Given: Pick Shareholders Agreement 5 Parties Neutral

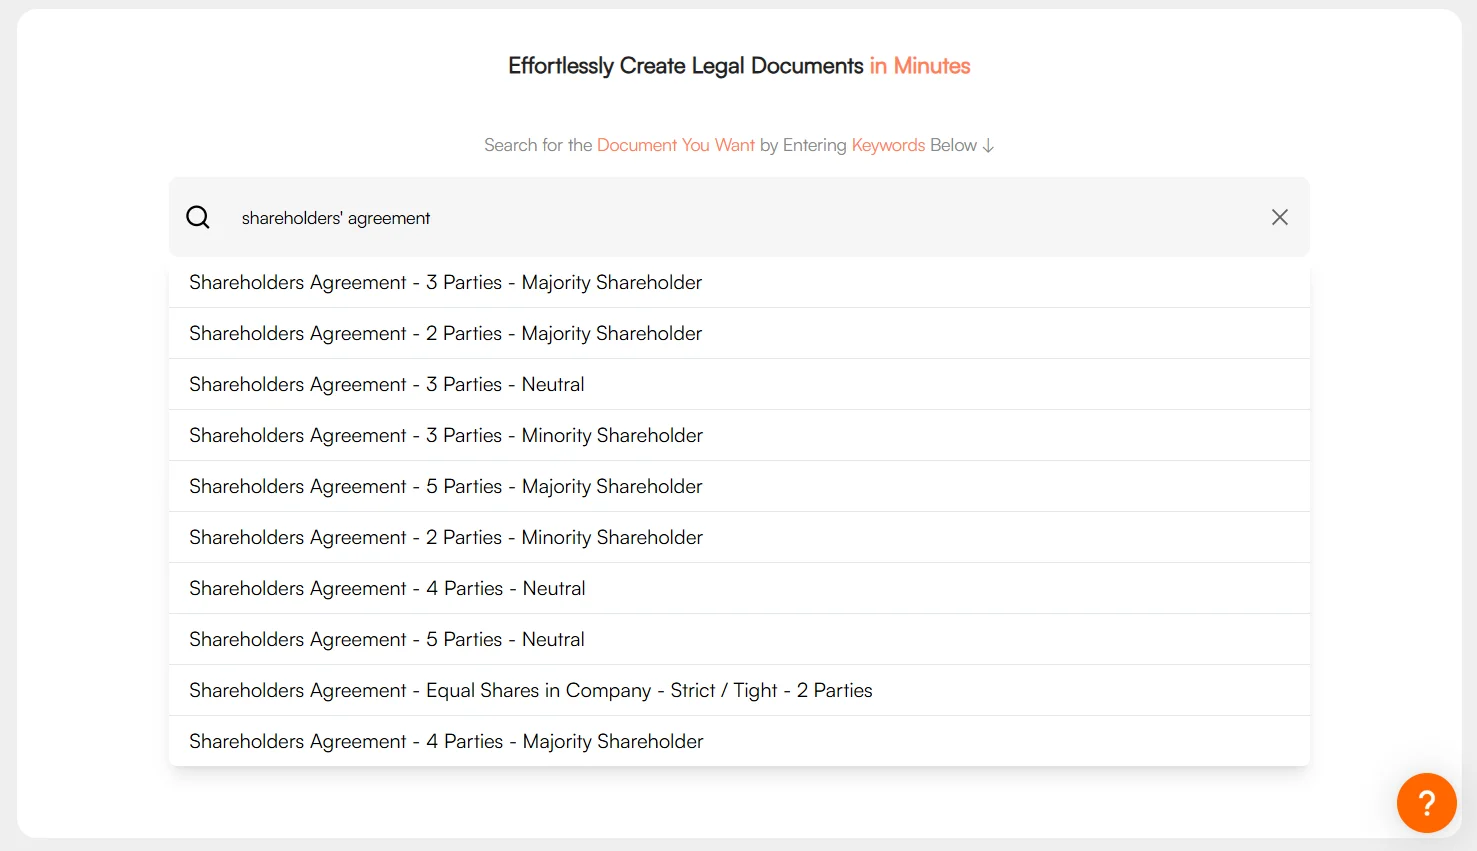Looking at the screenshot, I should (x=387, y=640).
